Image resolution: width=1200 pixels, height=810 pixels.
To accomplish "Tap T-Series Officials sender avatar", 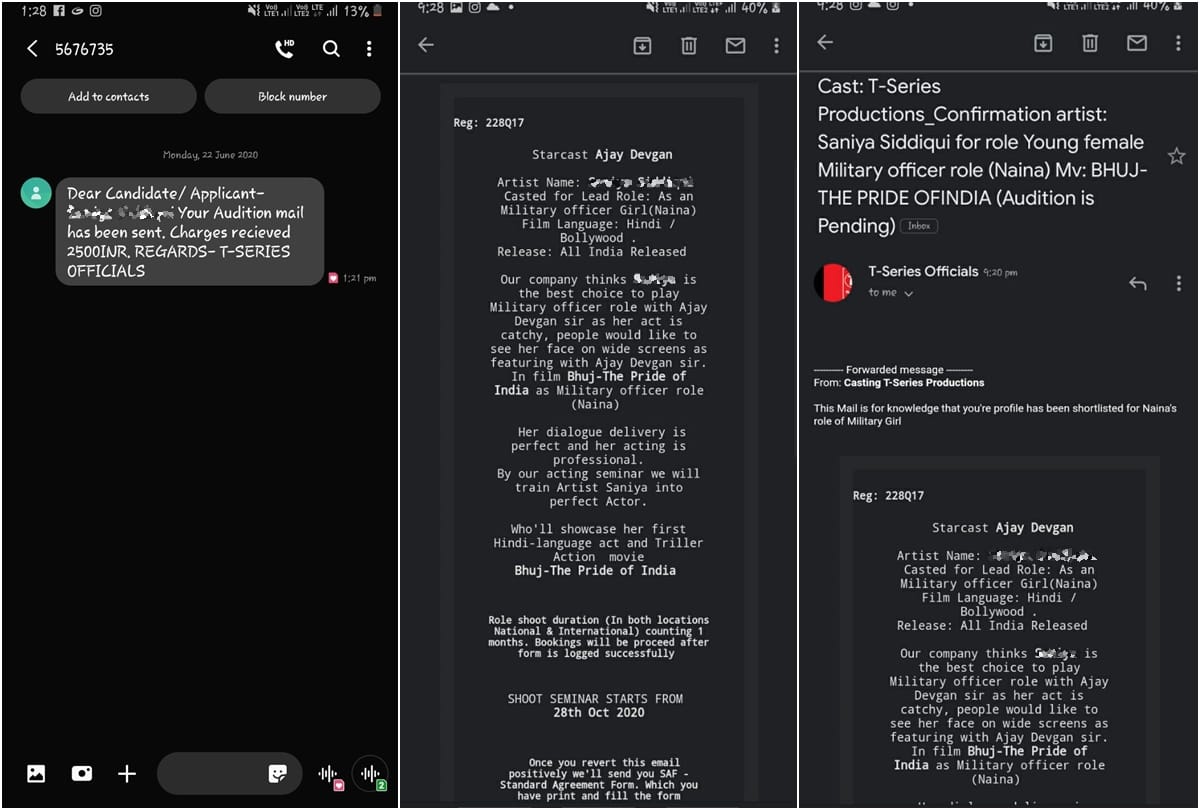I will [x=833, y=283].
